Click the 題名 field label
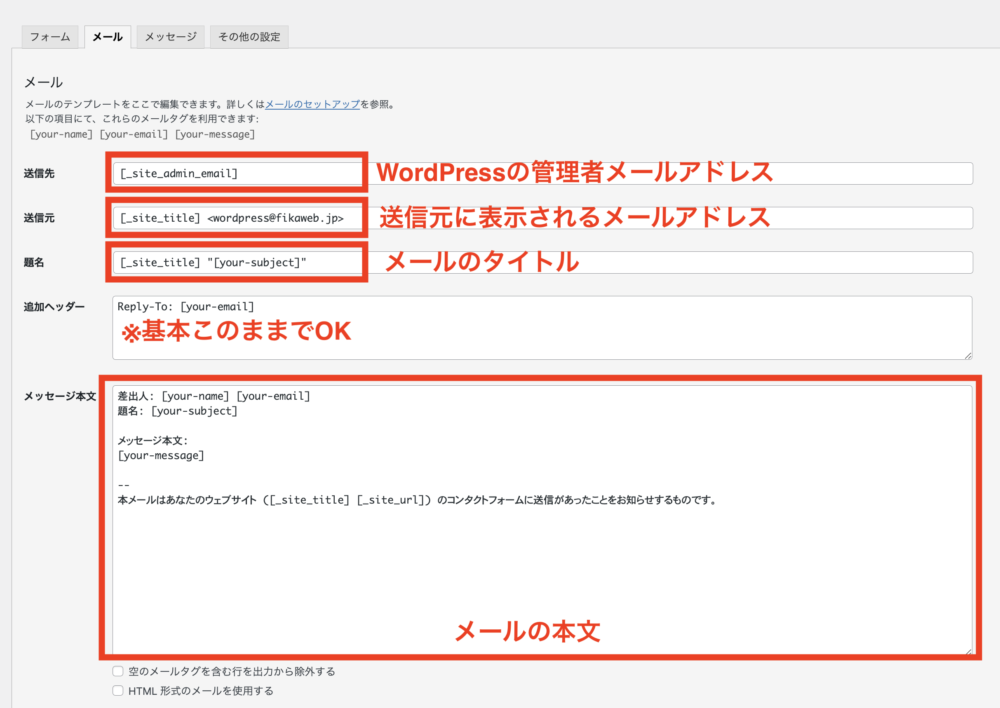1000x708 pixels. click(34, 262)
